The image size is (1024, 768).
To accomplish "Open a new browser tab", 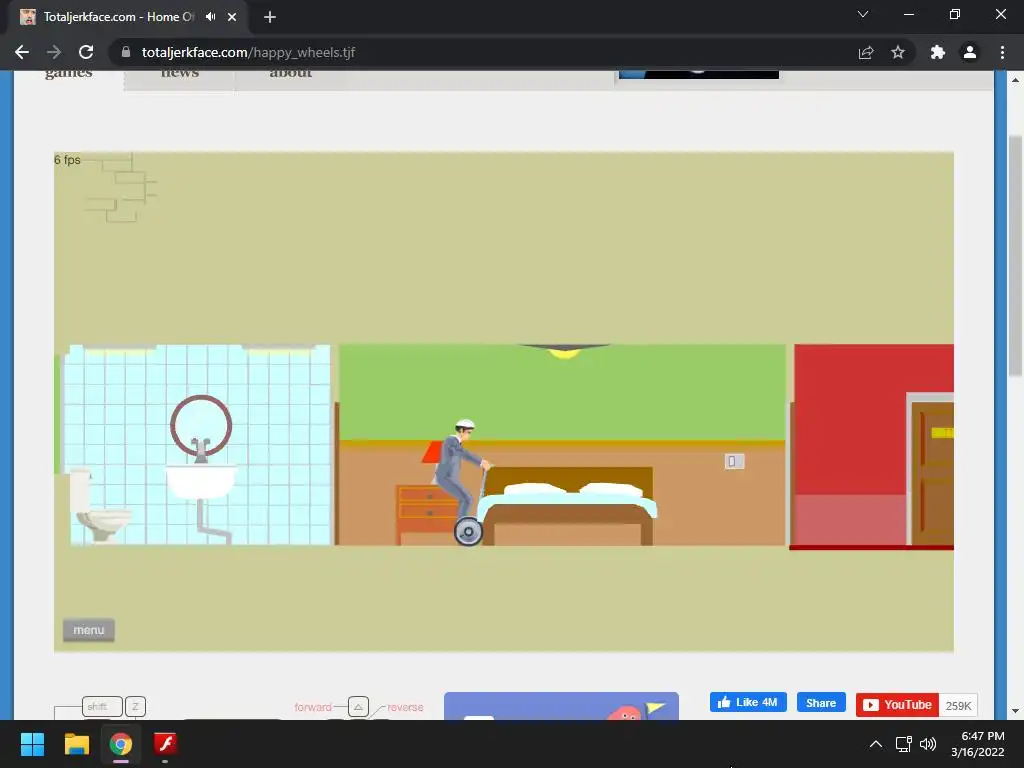I will [270, 17].
